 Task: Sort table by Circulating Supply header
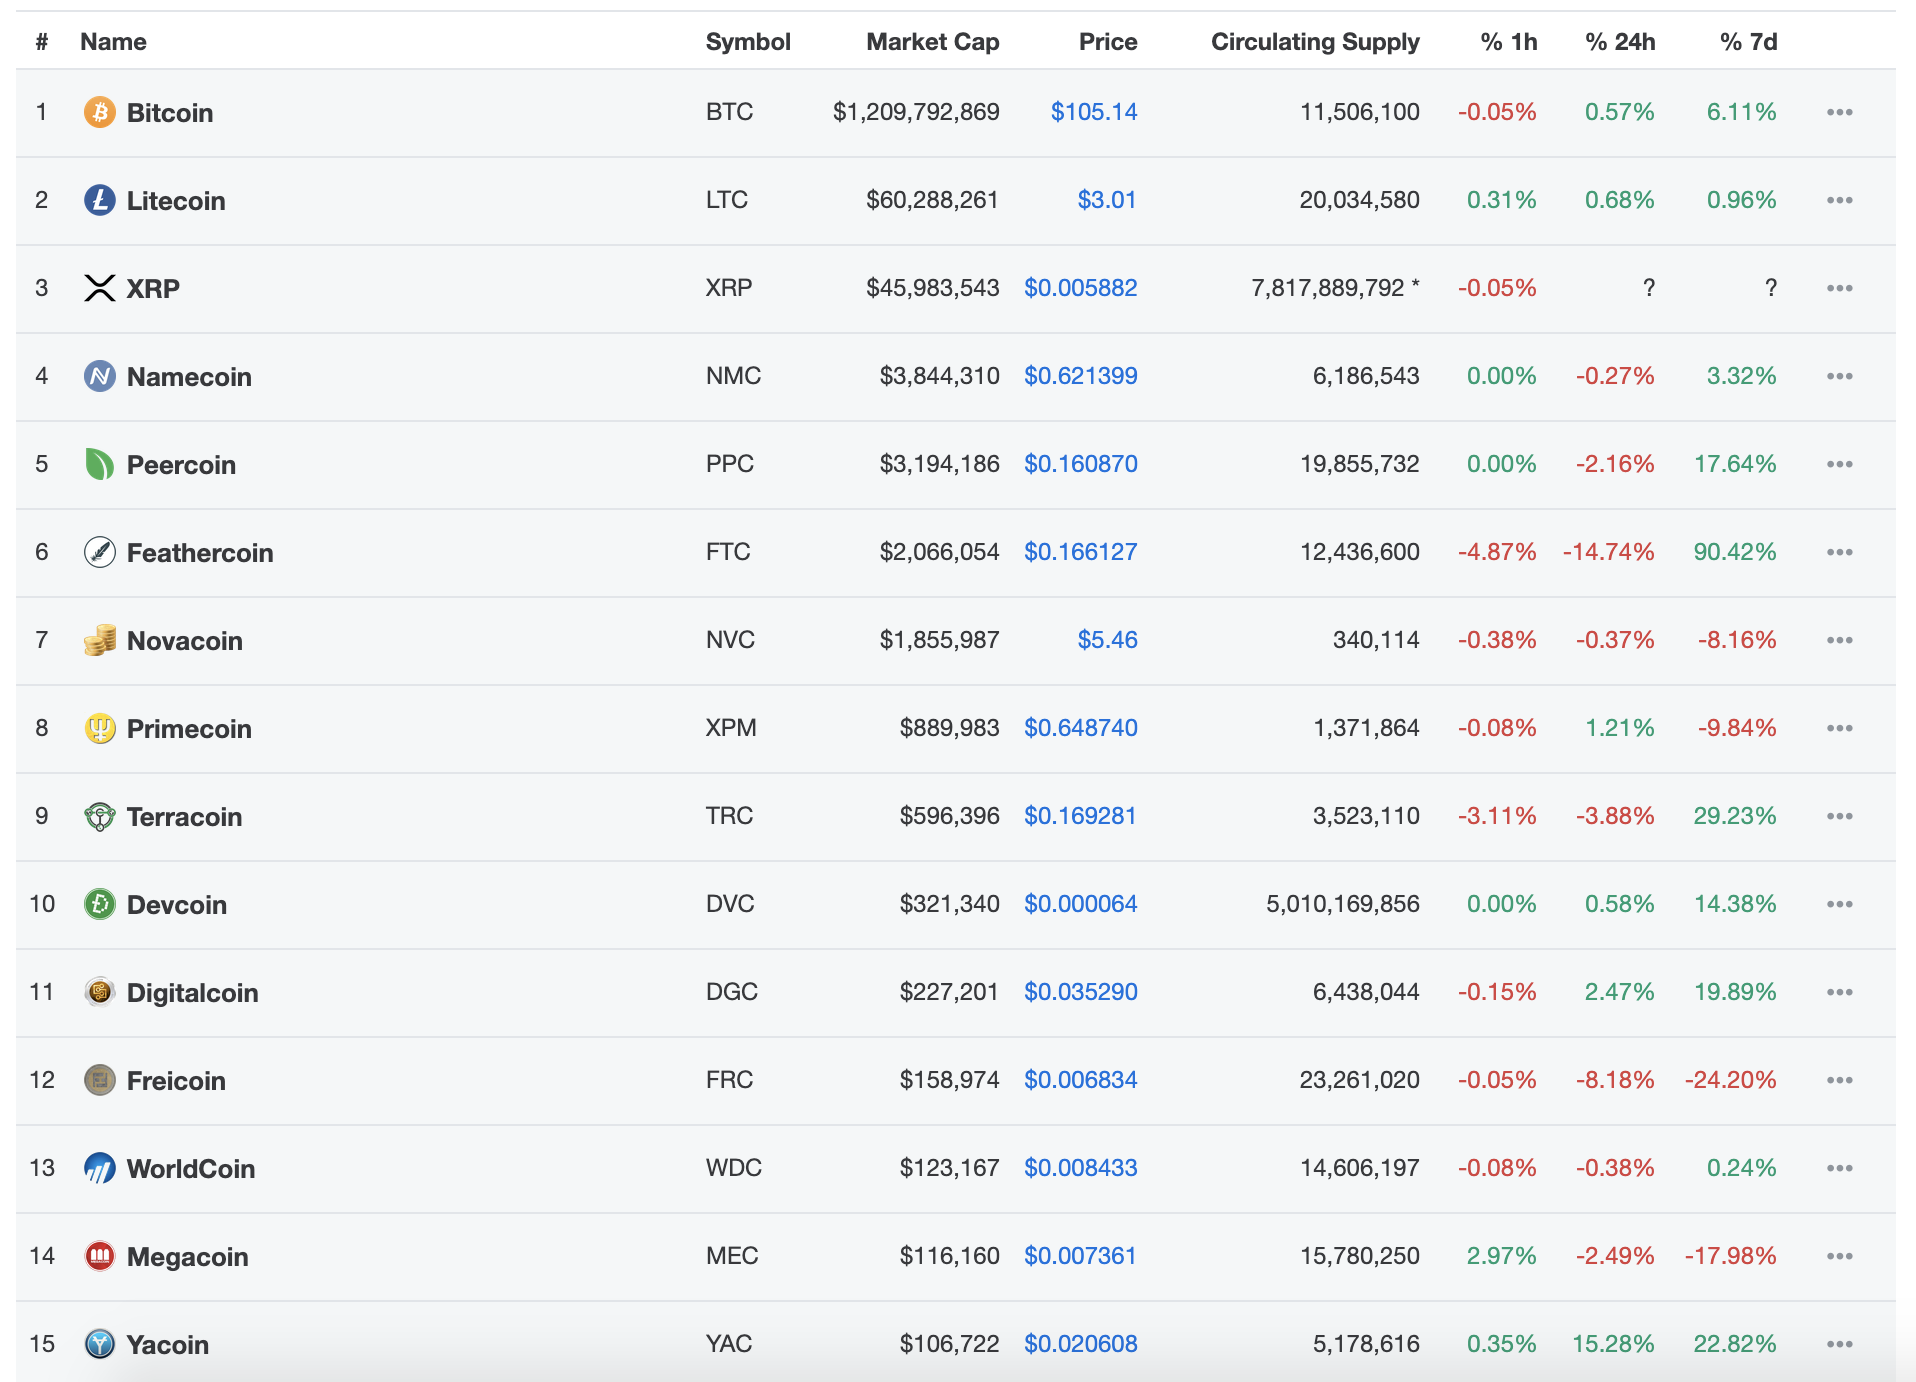[x=1315, y=42]
